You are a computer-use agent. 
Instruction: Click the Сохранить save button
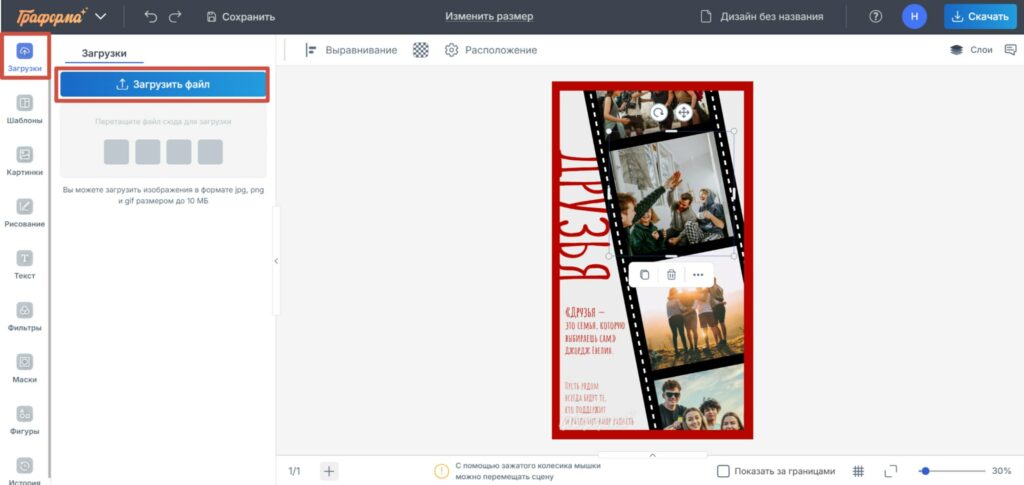240,17
